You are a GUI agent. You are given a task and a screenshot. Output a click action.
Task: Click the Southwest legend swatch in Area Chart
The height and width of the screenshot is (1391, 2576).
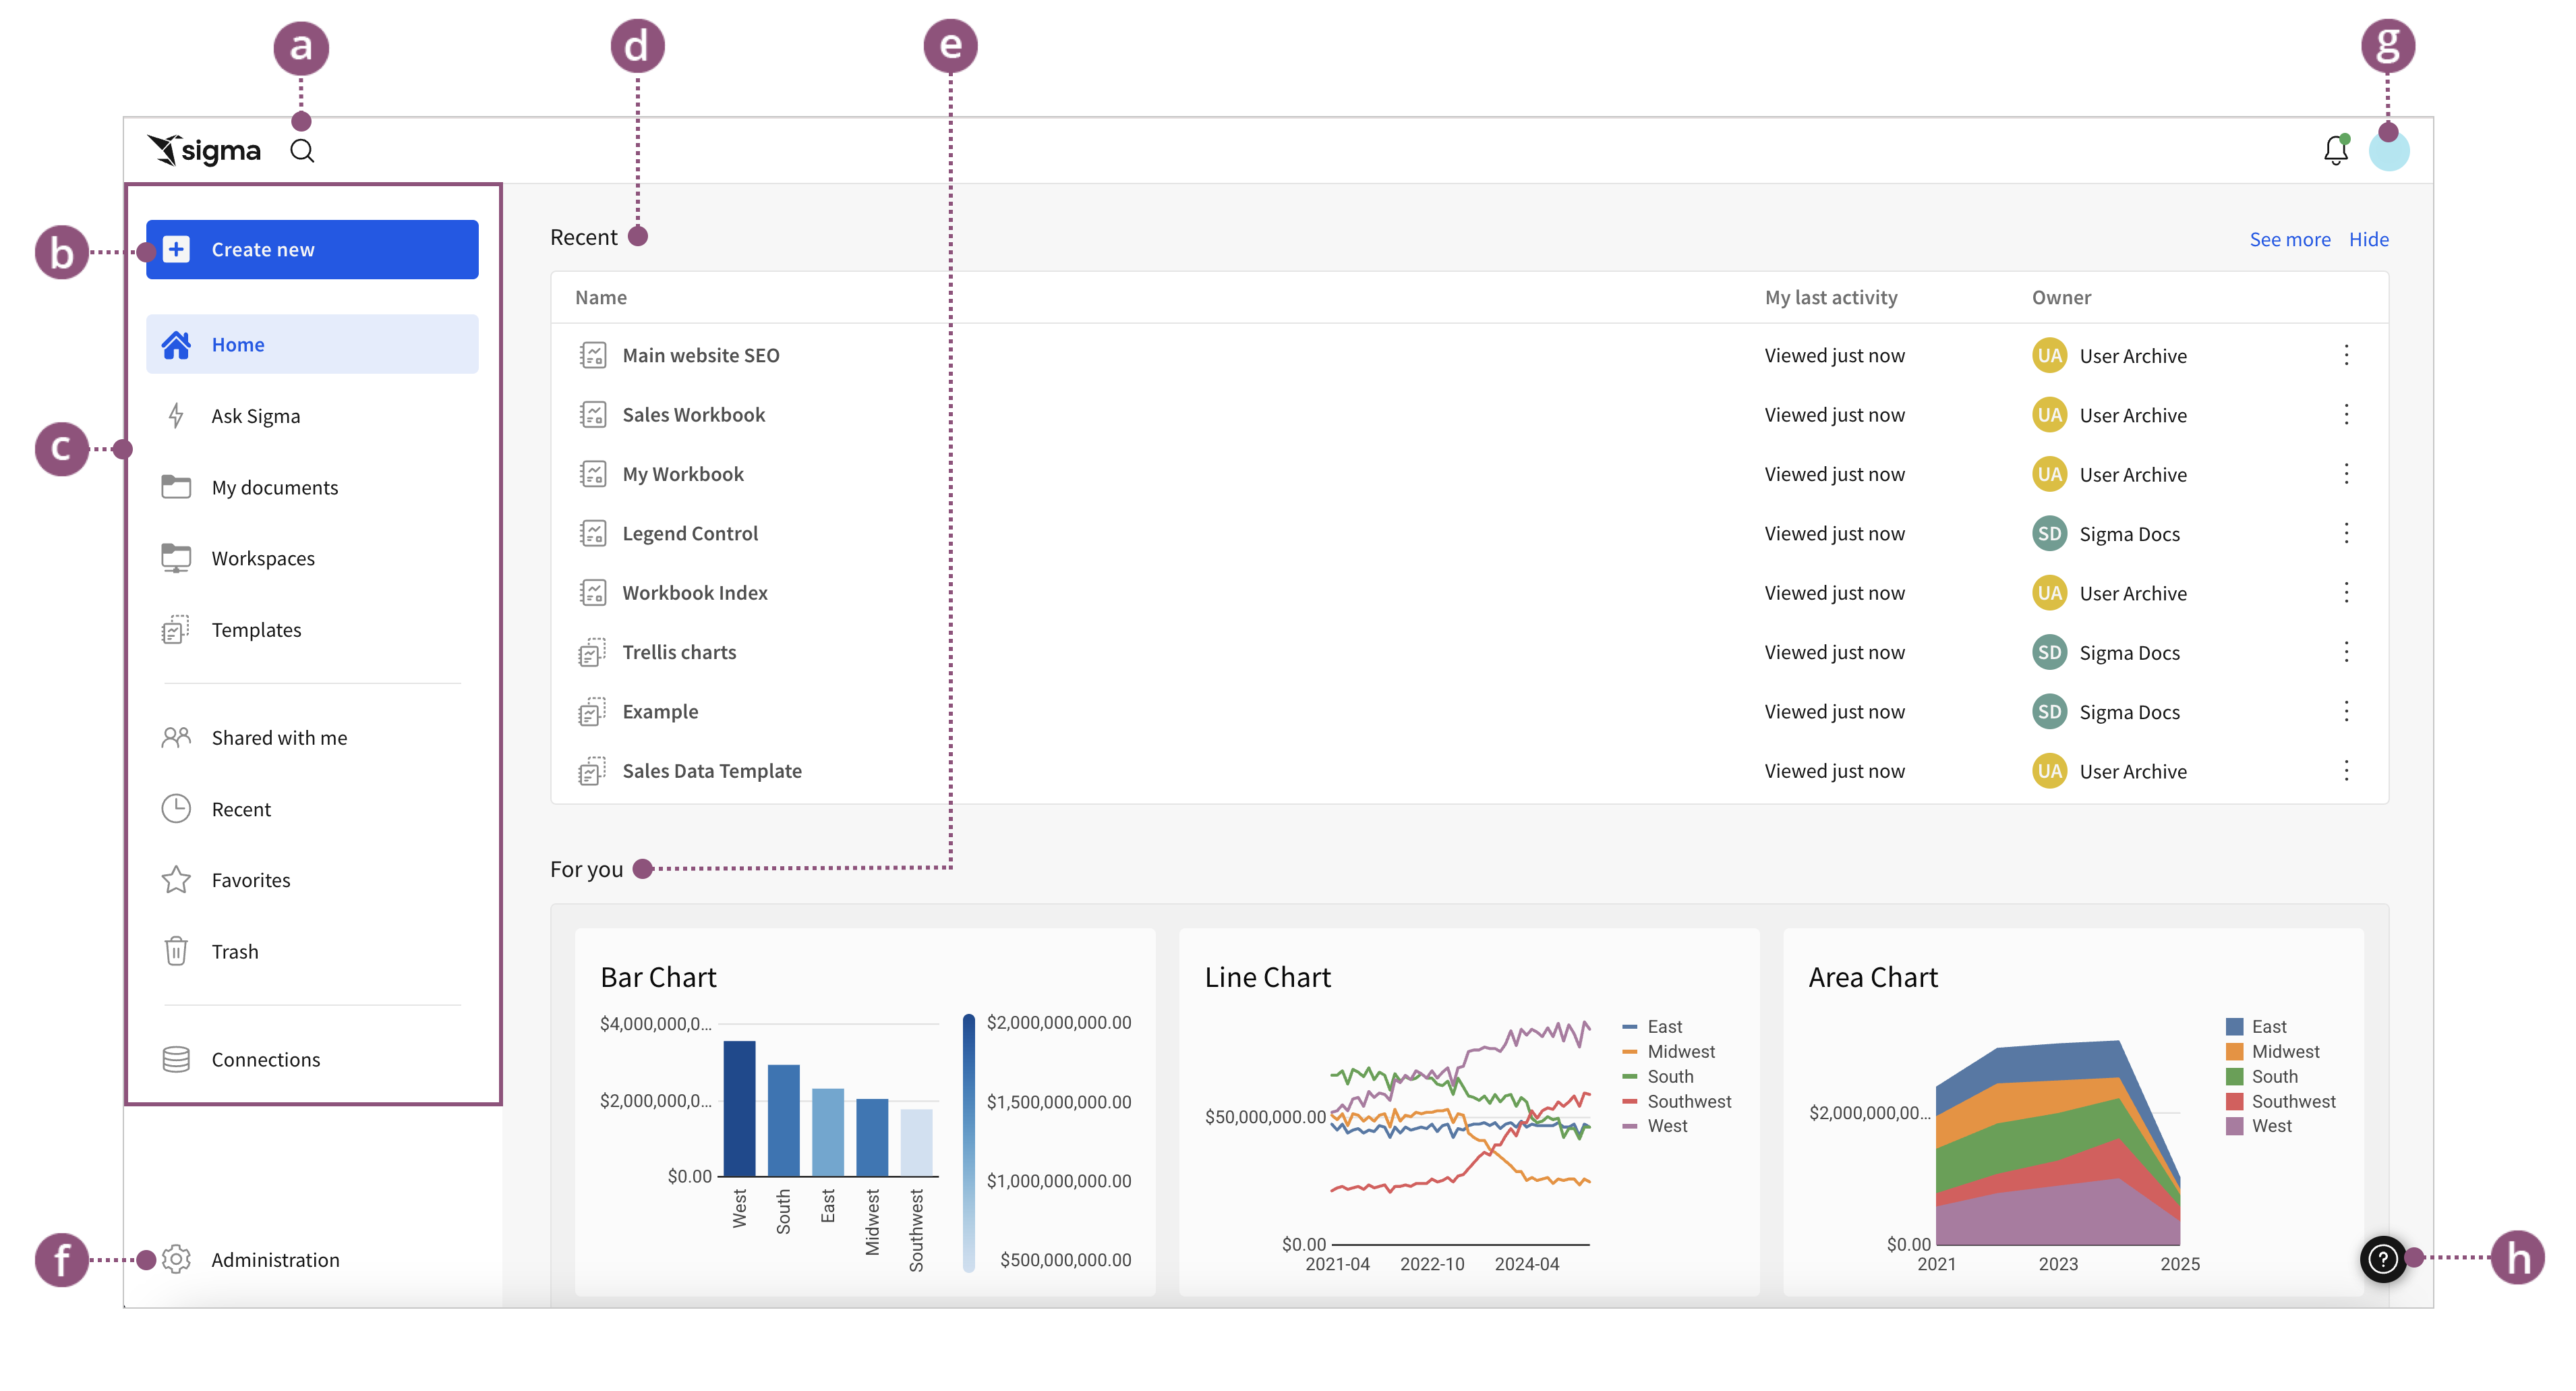point(2234,1102)
